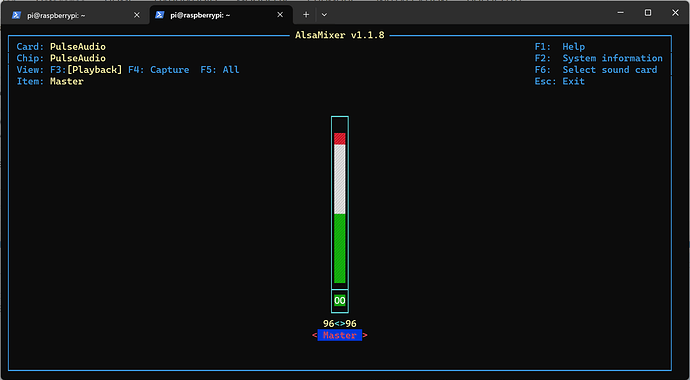690x380 pixels.
Task: Open a new terminal tab
Action: pyautogui.click(x=306, y=15)
